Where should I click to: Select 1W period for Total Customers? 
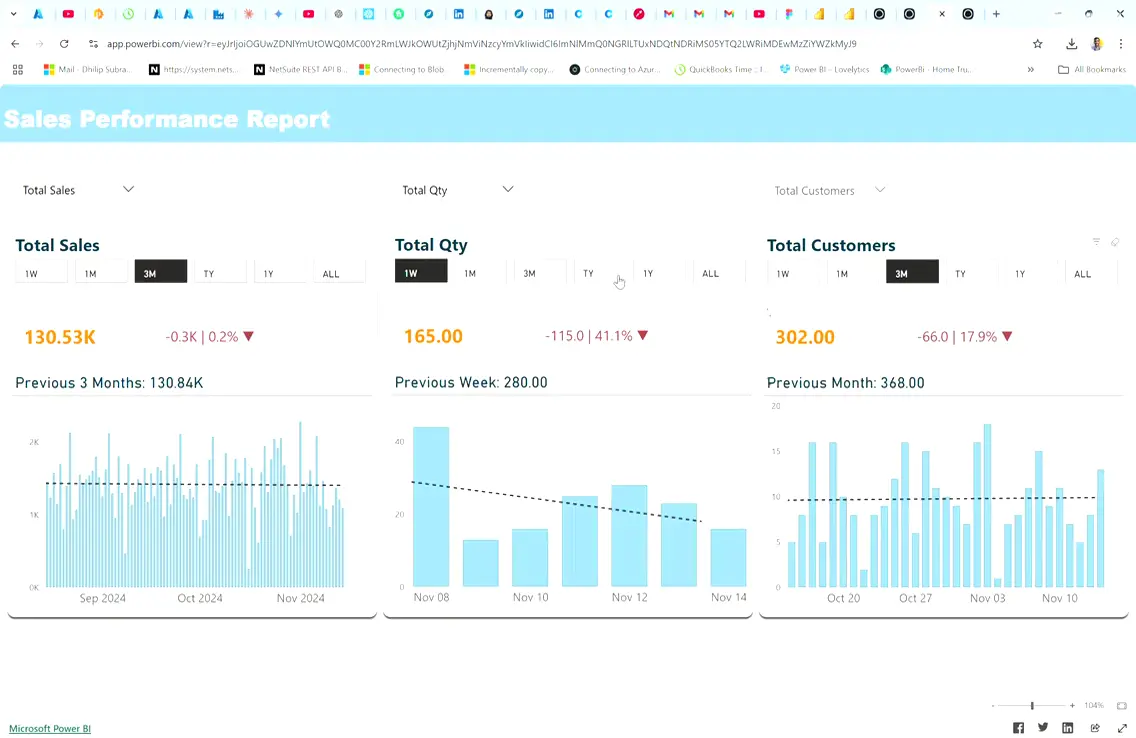click(x=793, y=274)
